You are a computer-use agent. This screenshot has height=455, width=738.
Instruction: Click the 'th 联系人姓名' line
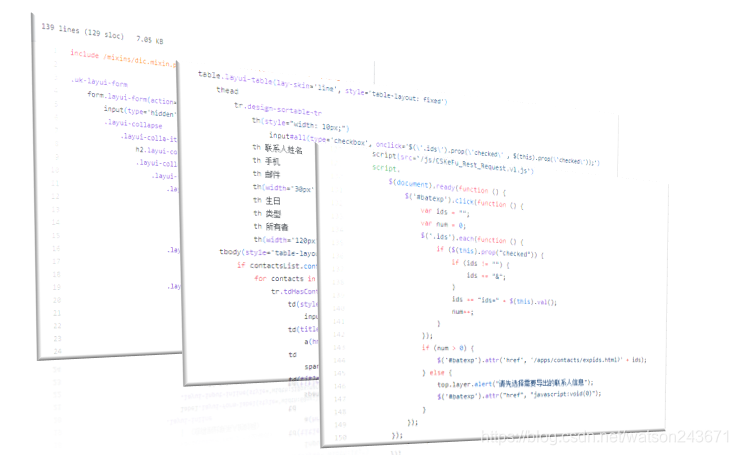(x=277, y=149)
